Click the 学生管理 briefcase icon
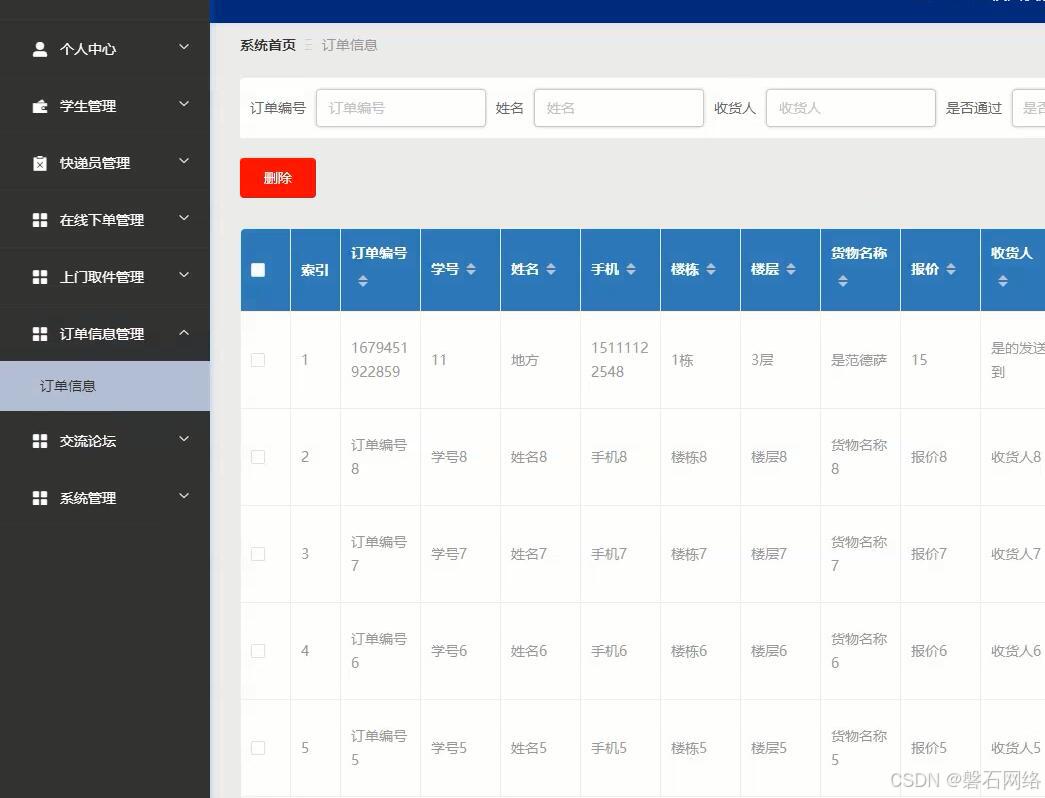The width and height of the screenshot is (1045, 798). 39,105
